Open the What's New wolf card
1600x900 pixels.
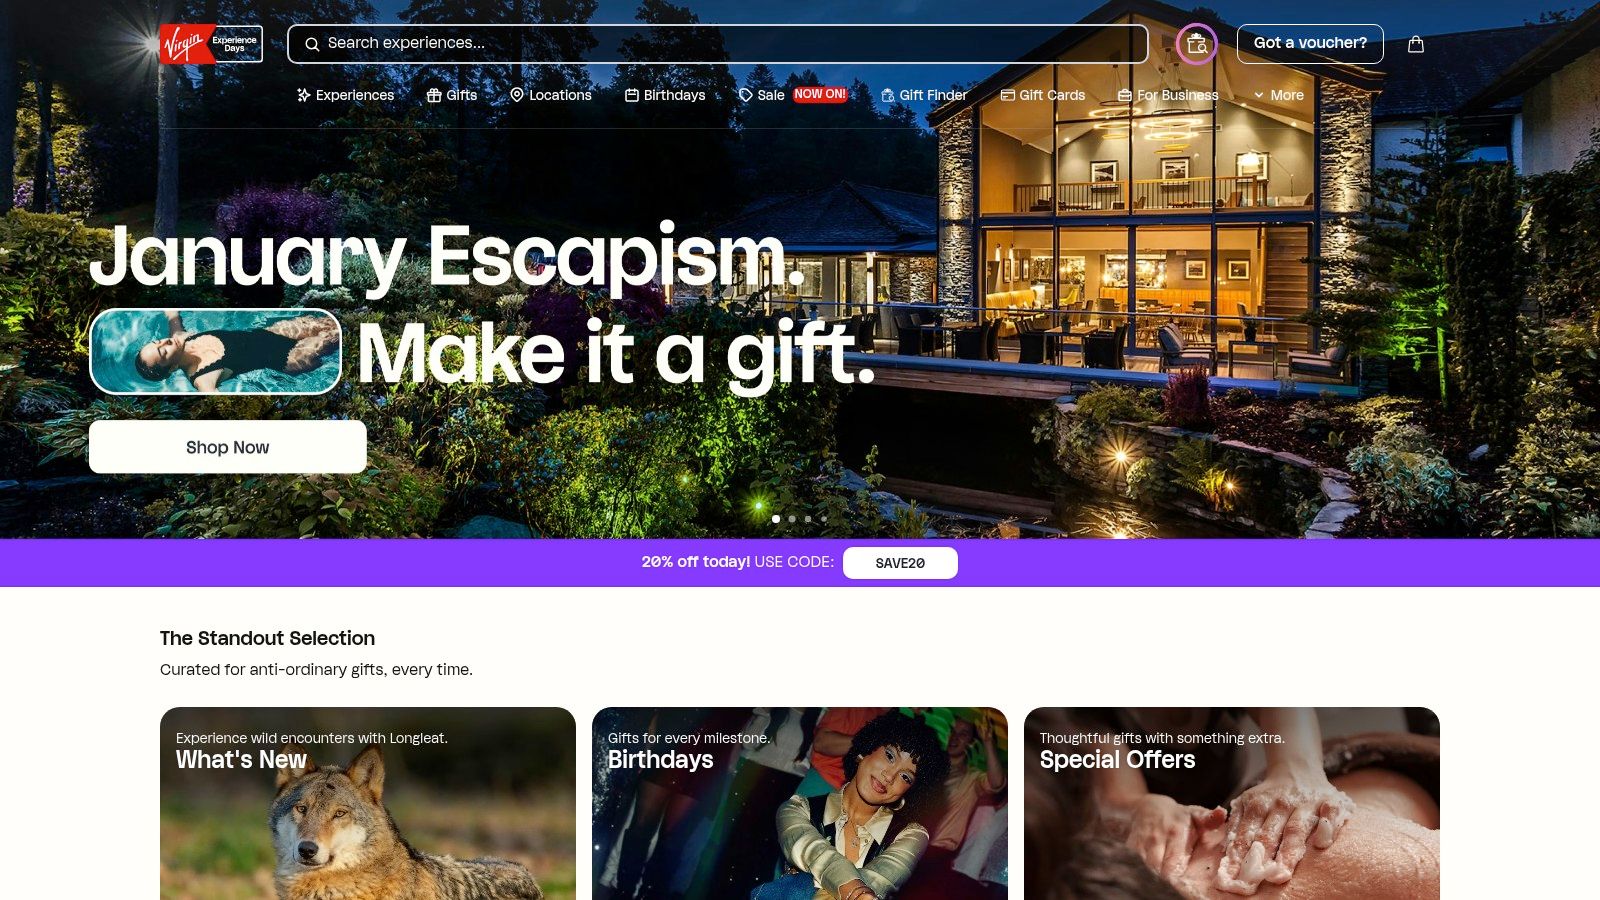pyautogui.click(x=368, y=804)
